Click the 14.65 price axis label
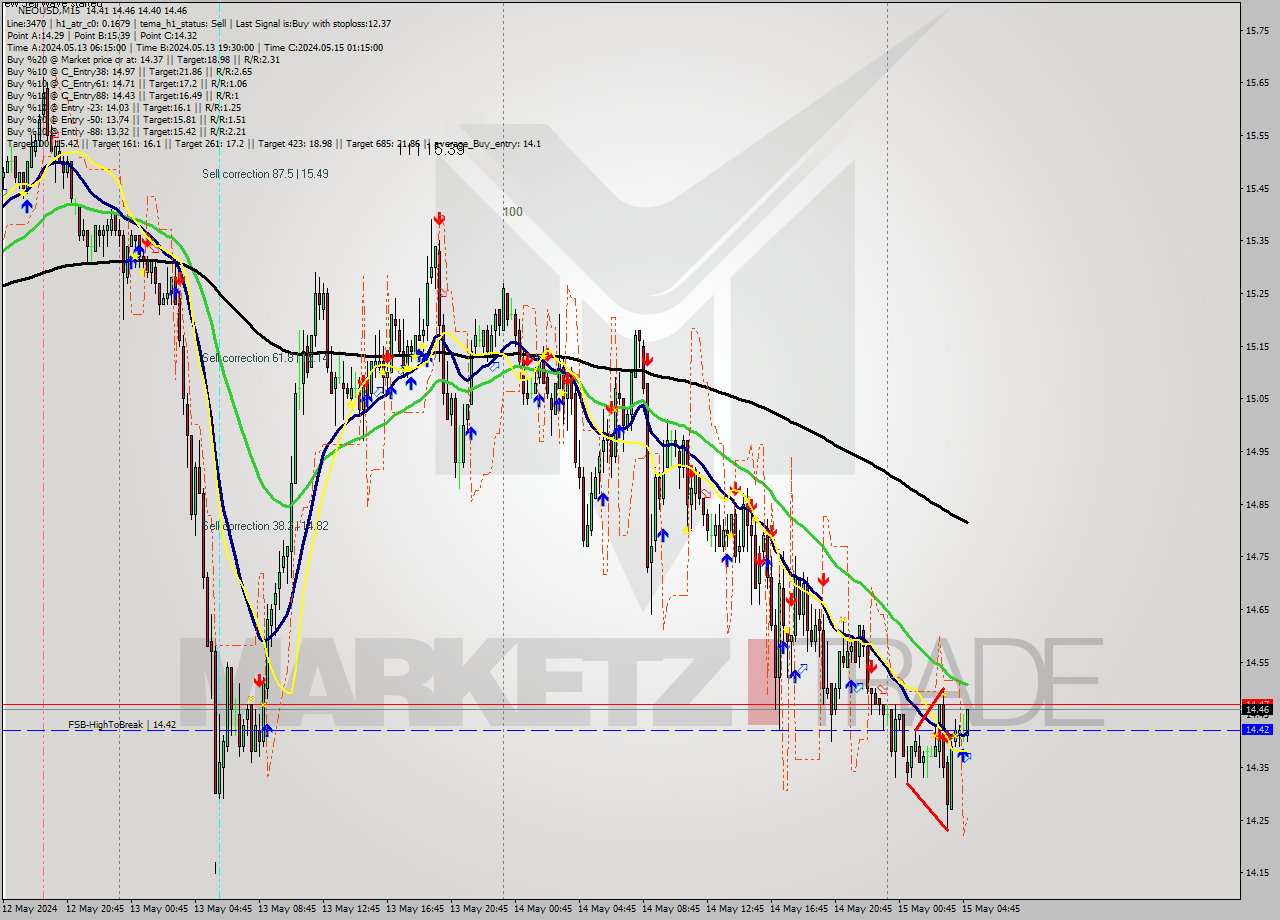This screenshot has height=920, width=1280. (x=1257, y=609)
